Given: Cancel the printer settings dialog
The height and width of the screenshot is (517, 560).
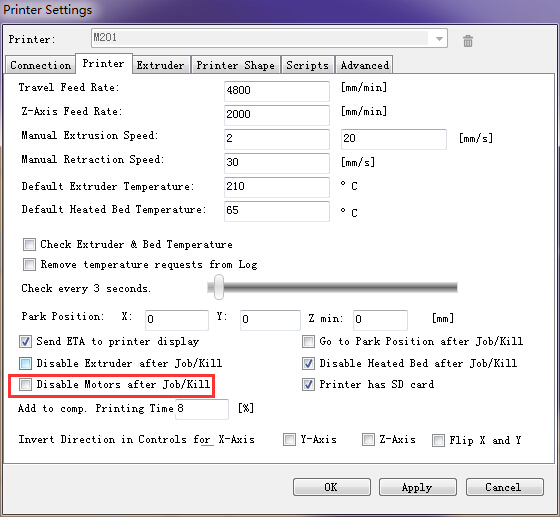Looking at the screenshot, I should 505,487.
